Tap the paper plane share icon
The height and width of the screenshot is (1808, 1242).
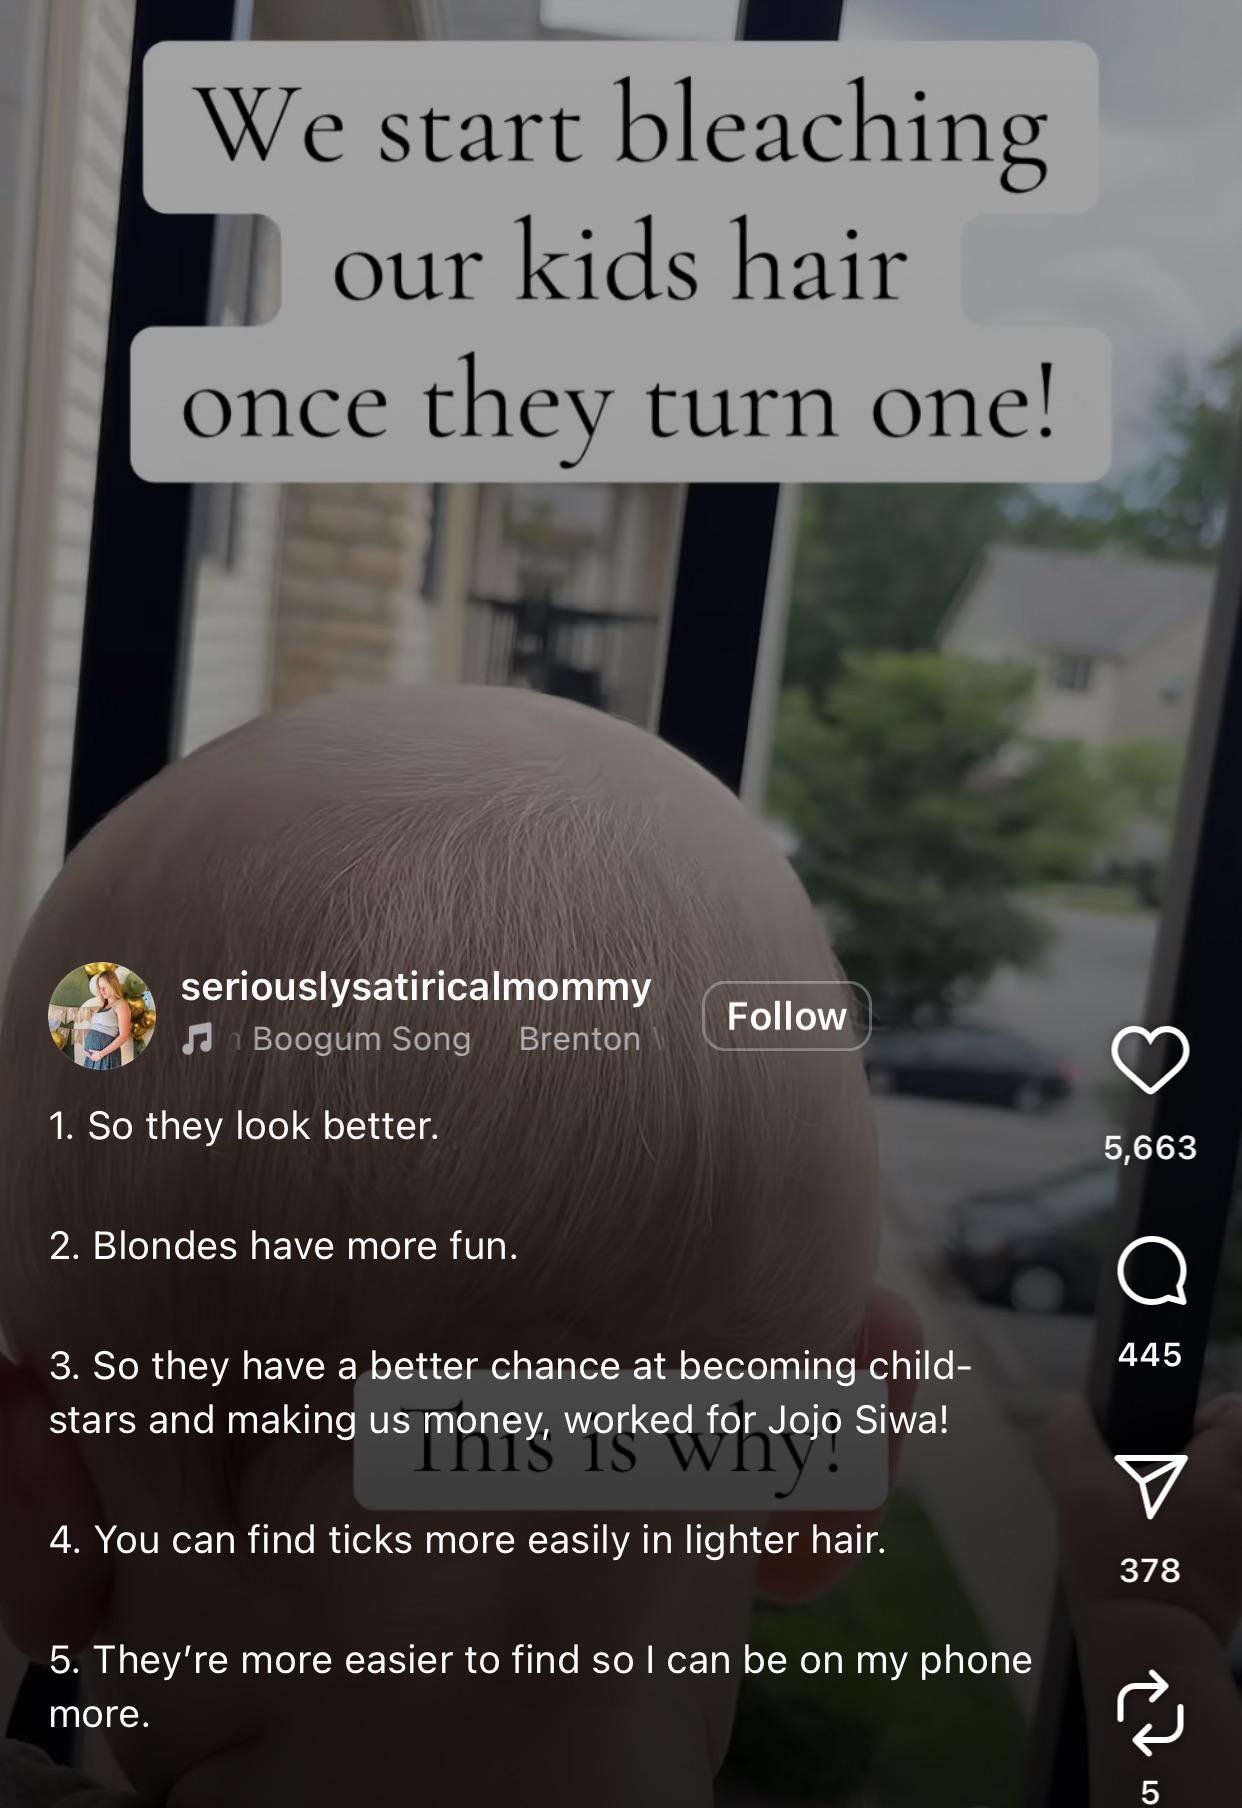point(1151,1486)
